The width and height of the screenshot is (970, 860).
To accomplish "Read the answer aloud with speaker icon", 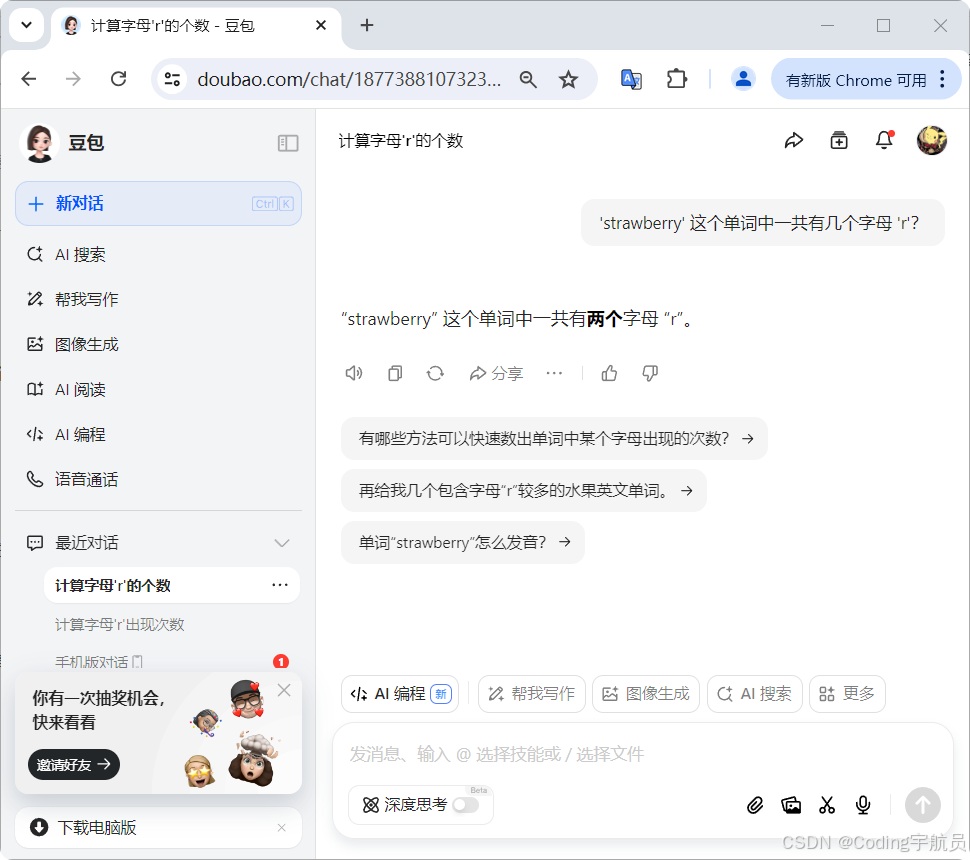I will (x=354, y=373).
